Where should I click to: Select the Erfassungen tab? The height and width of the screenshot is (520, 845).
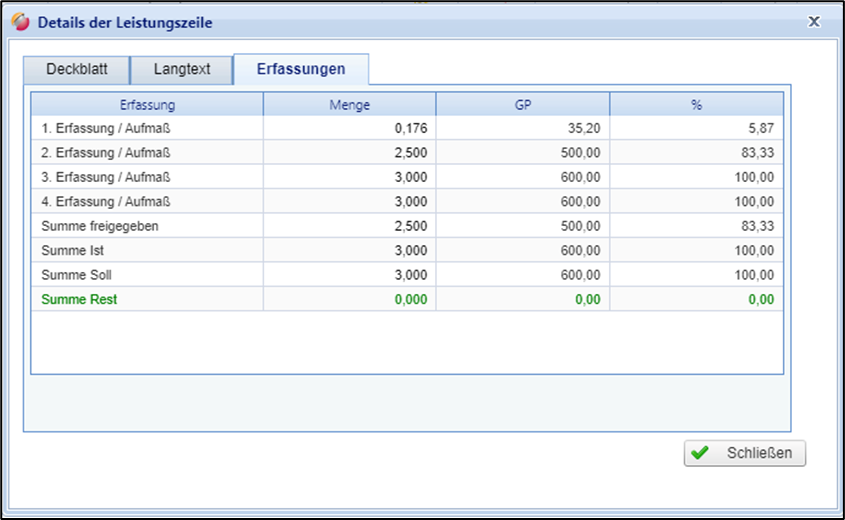(301, 70)
